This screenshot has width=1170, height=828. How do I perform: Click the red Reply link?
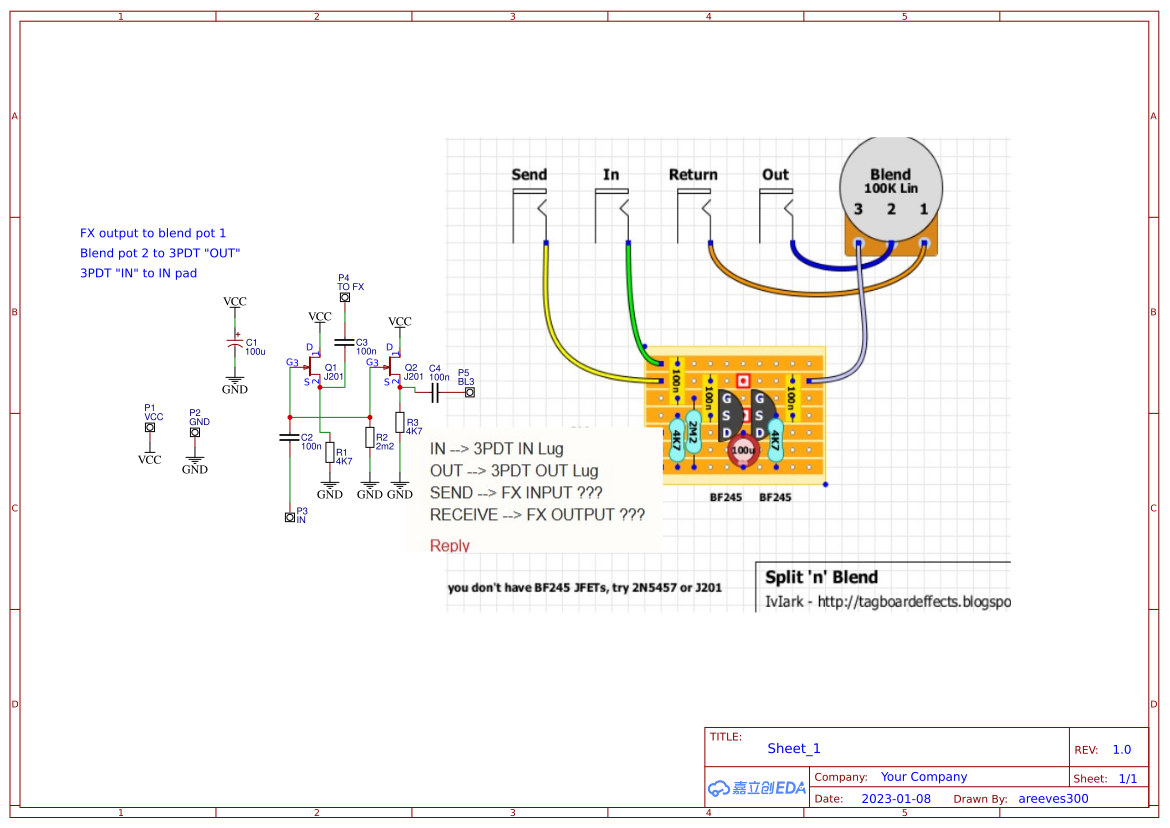(x=449, y=546)
